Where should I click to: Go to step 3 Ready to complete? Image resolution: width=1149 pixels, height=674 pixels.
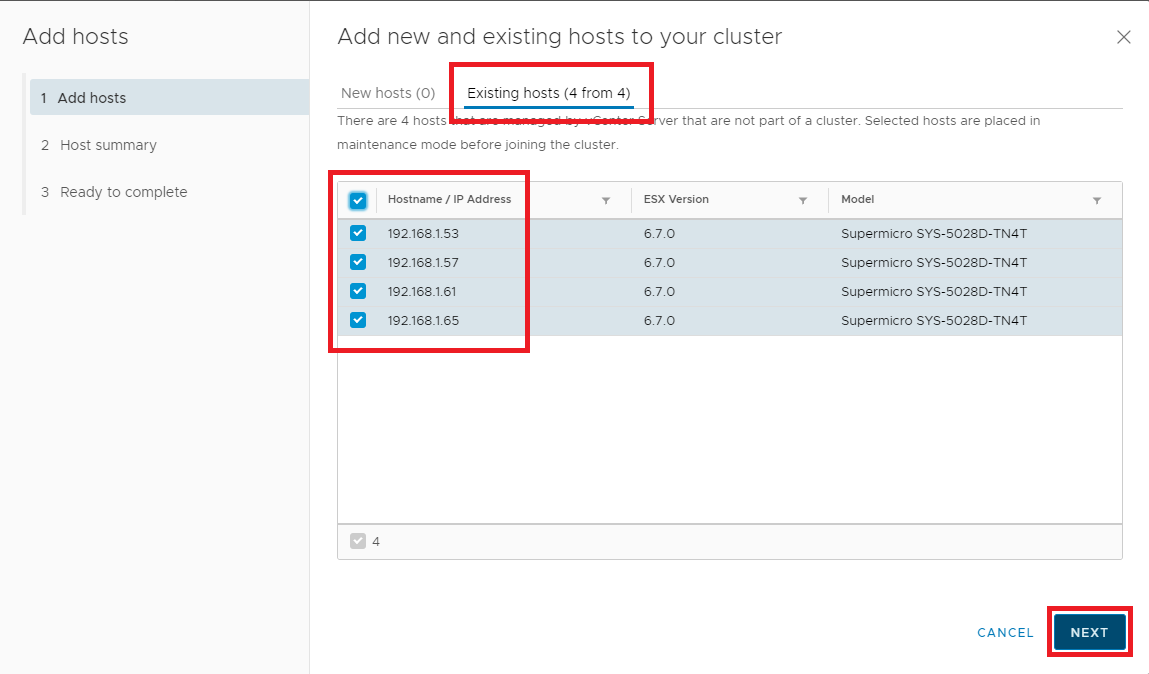123,192
